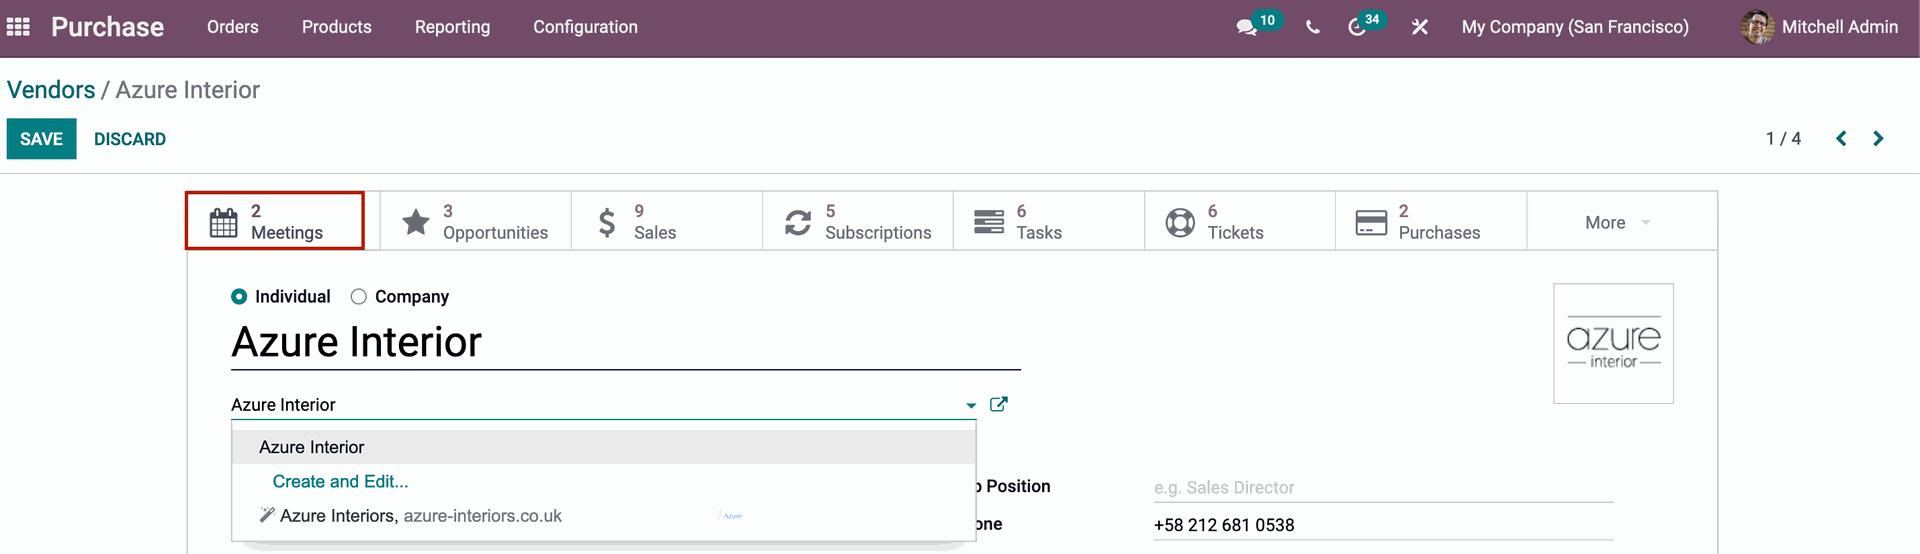The image size is (1920, 554).
Task: Click the Tickets lifebuoy icon
Action: click(x=1180, y=222)
